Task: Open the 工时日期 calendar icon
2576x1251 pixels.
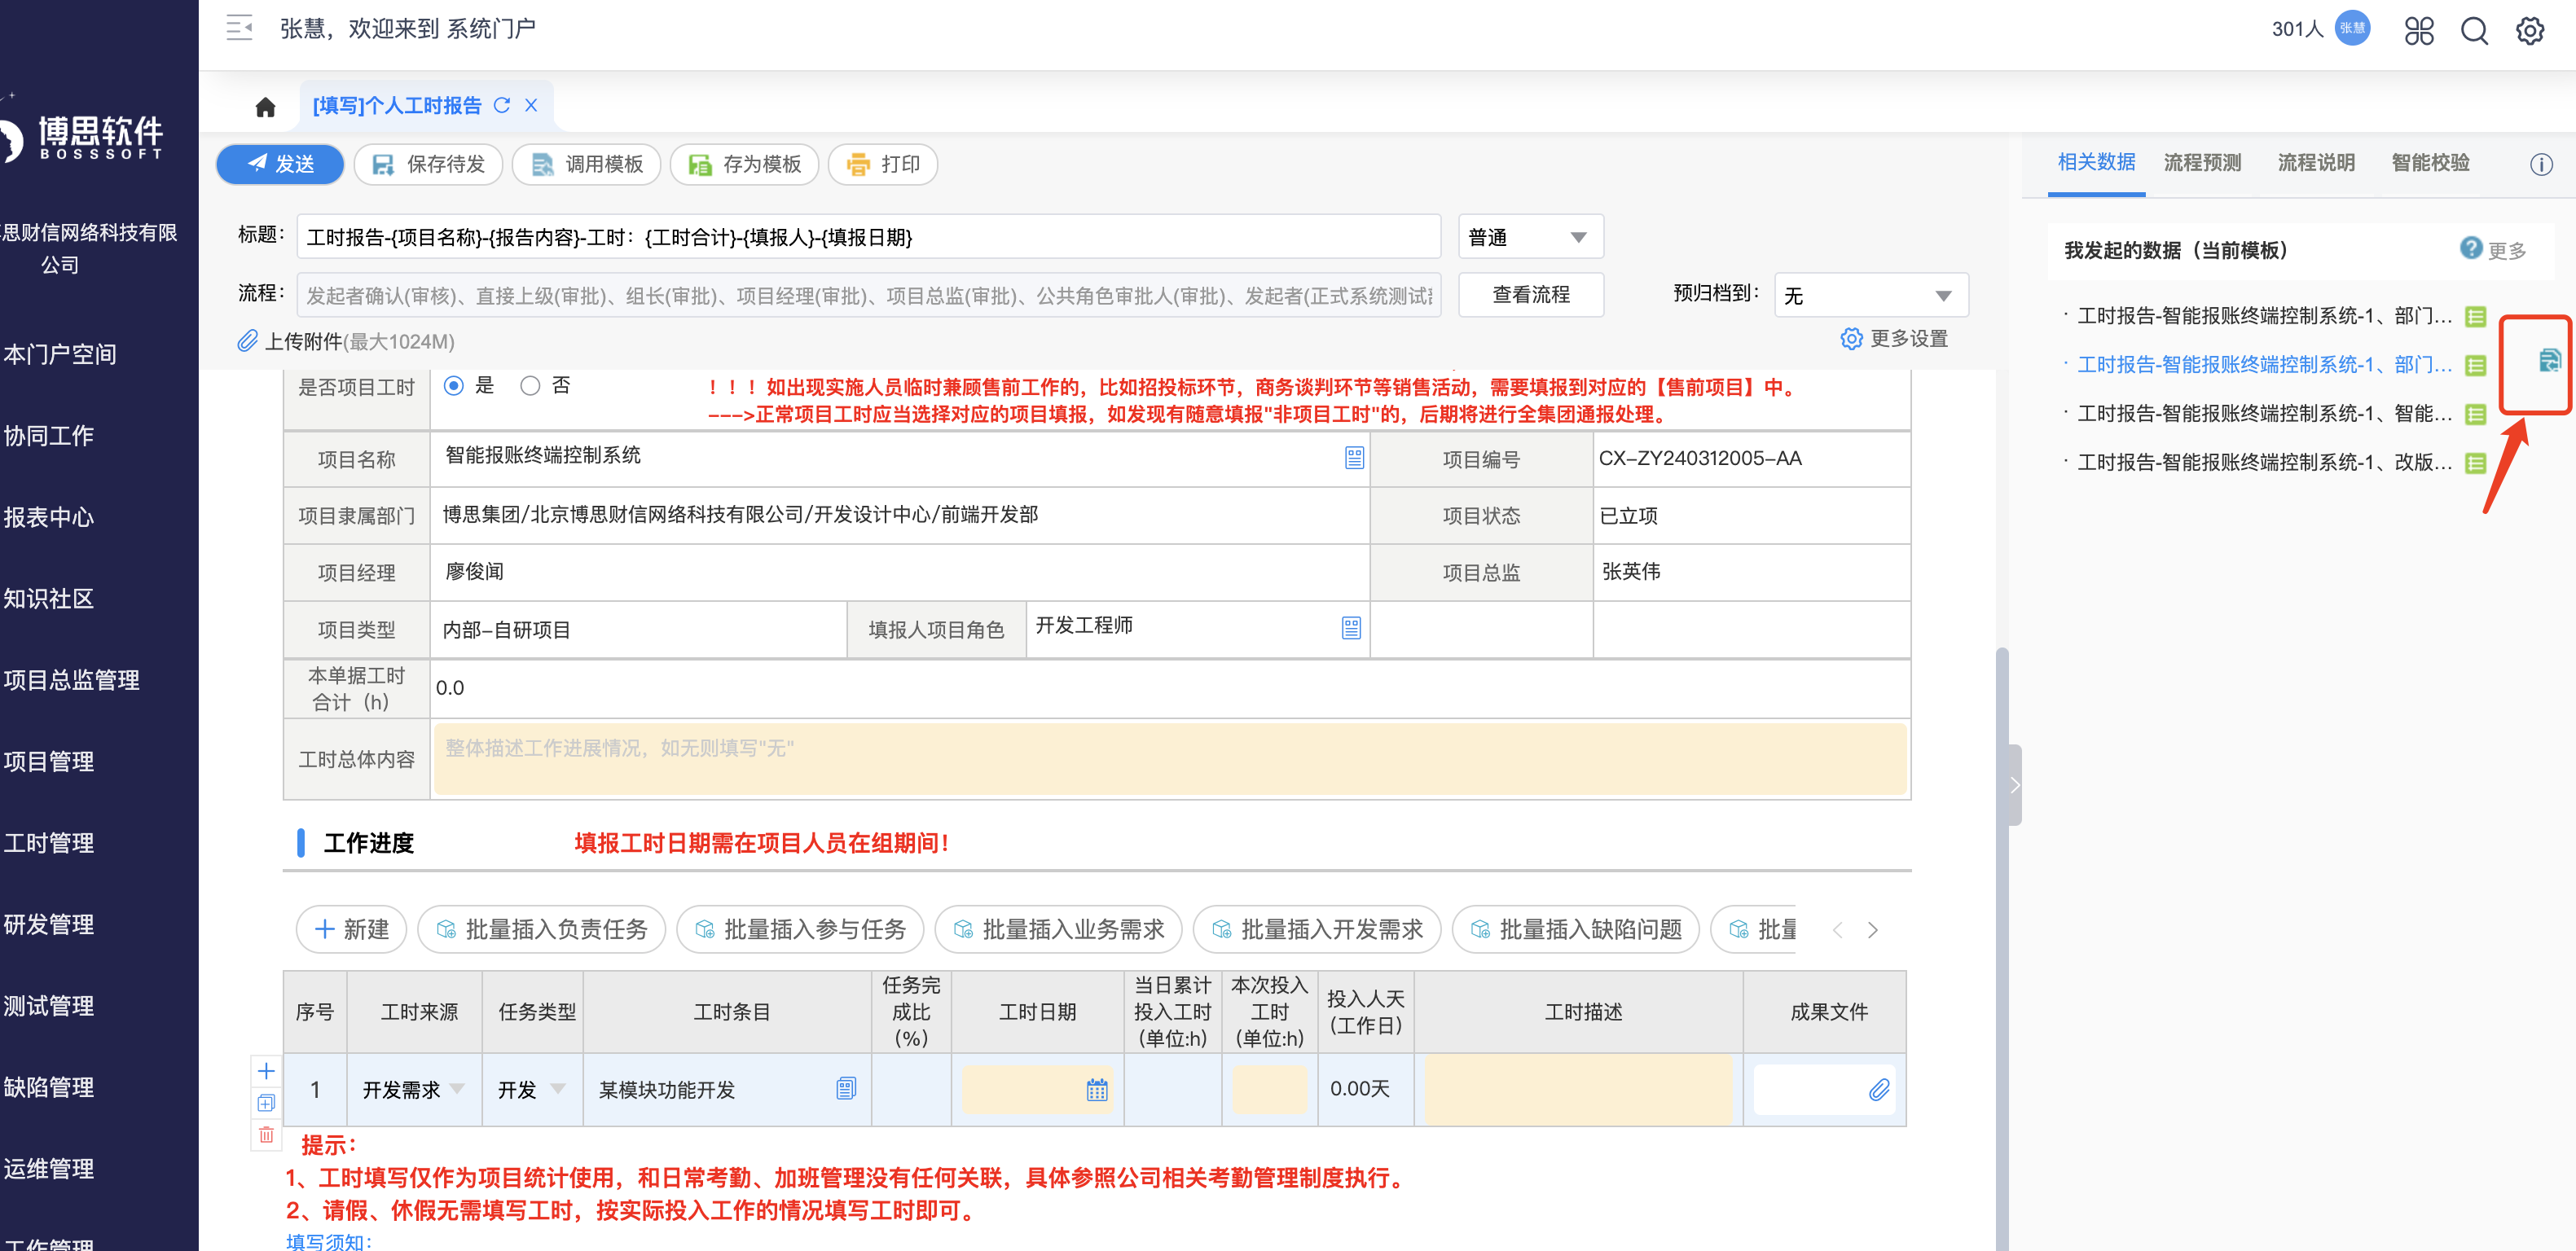Action: pos(1097,1090)
